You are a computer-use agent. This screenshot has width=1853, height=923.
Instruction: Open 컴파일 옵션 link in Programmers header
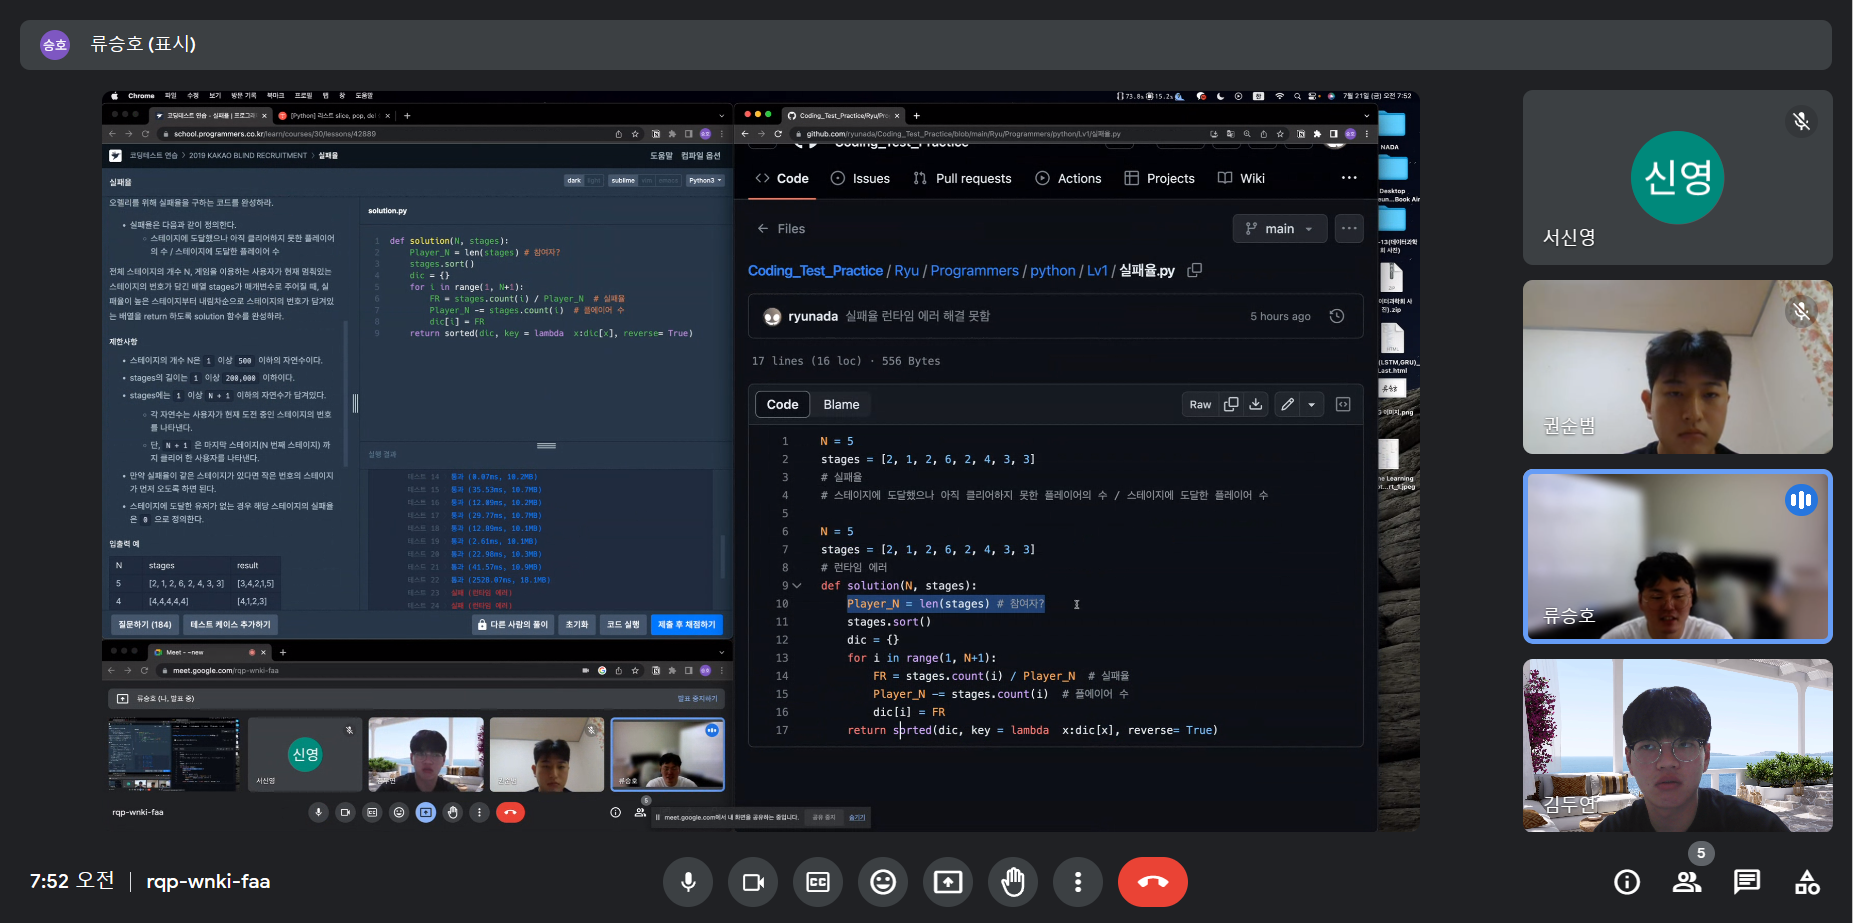tap(701, 155)
